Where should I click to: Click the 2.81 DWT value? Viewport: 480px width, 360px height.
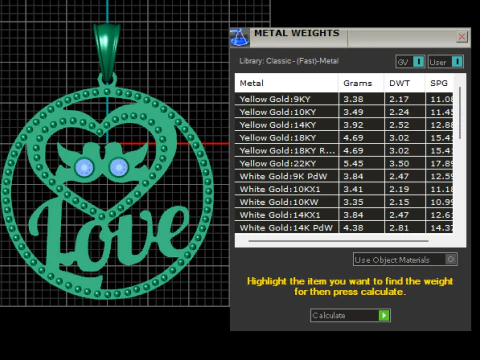tap(399, 228)
